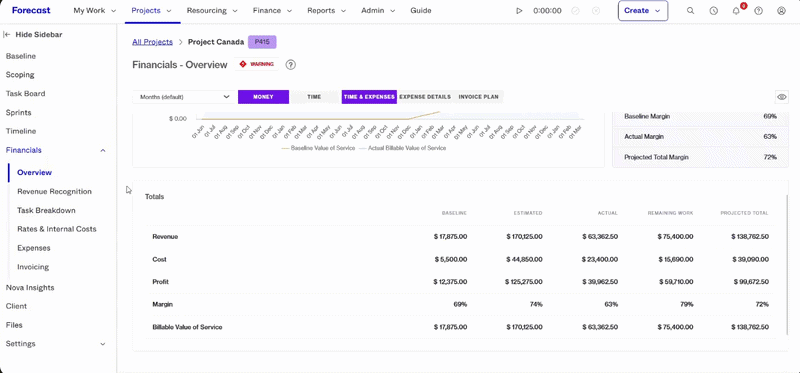This screenshot has width=800, height=373.
Task: Start the timer play button
Action: (x=519, y=11)
